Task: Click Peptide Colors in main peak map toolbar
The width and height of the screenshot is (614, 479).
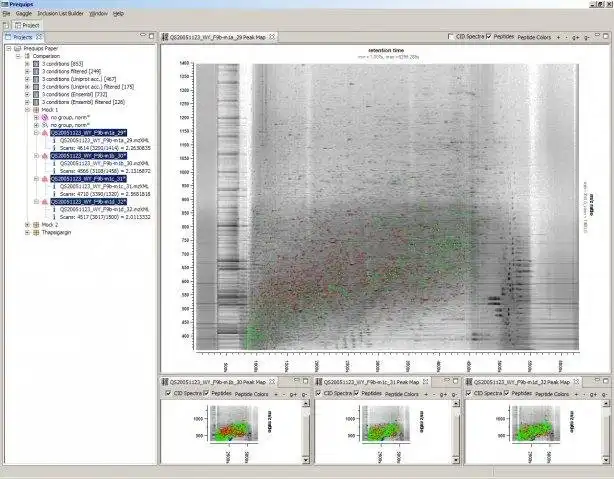Action: (x=534, y=37)
